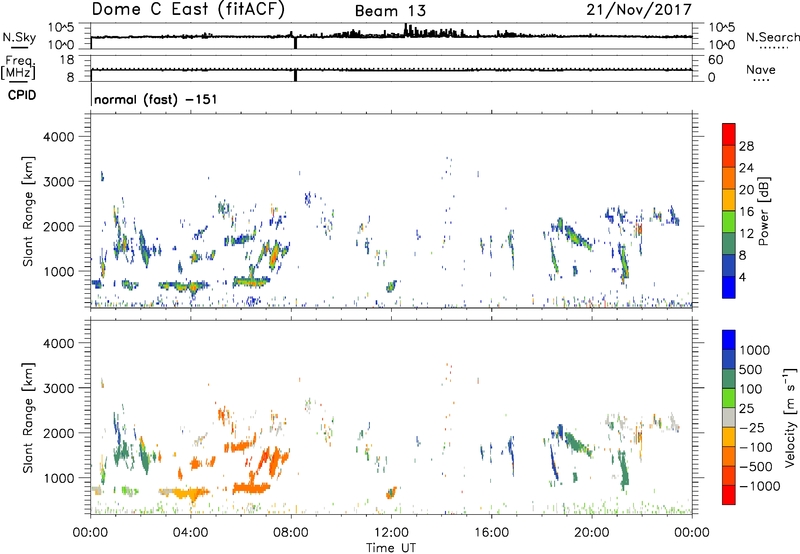Click the "-25" label on the velocity colorbar
This screenshot has width=800, height=554.
[752, 427]
